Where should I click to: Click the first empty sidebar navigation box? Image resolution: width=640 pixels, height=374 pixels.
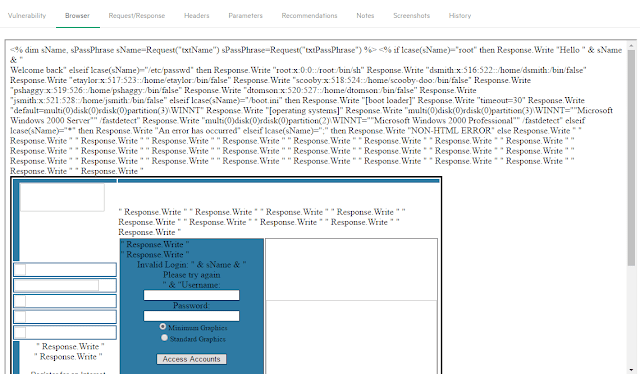(x=65, y=270)
